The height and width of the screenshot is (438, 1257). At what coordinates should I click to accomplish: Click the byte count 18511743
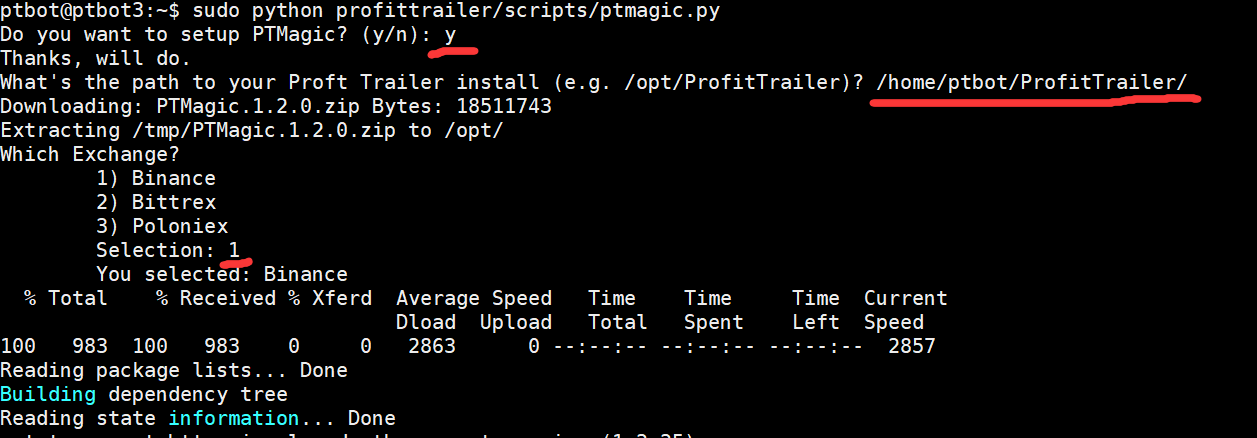(x=503, y=107)
